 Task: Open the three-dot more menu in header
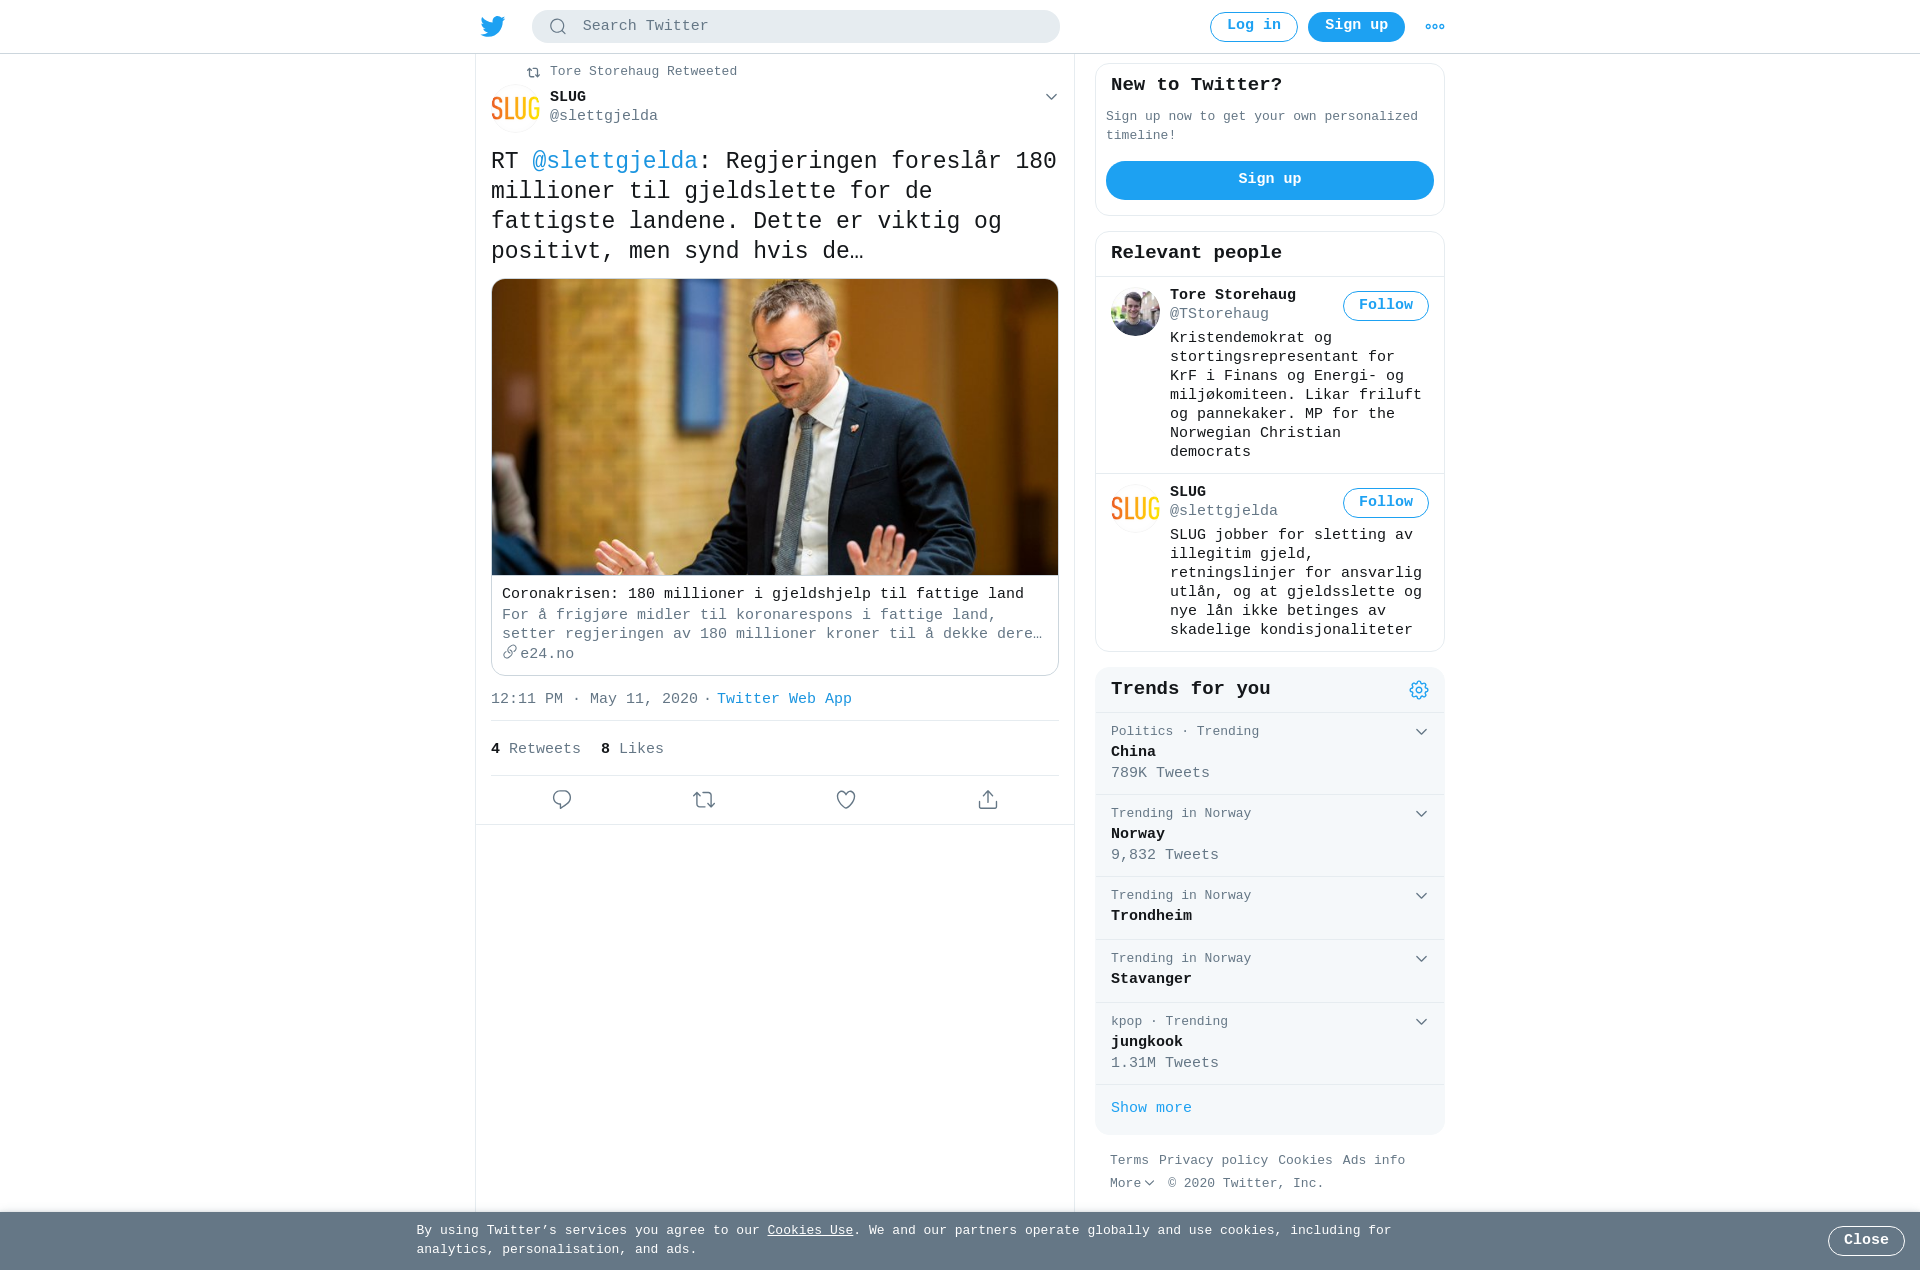[x=1434, y=27]
